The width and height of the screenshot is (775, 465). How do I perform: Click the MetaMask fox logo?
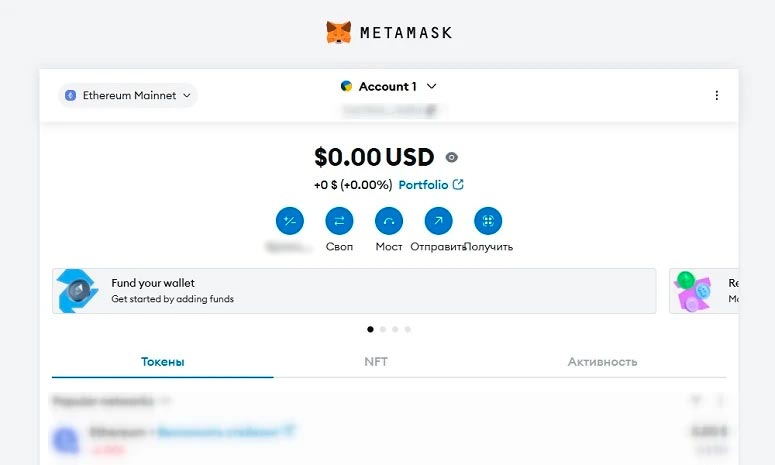click(339, 32)
